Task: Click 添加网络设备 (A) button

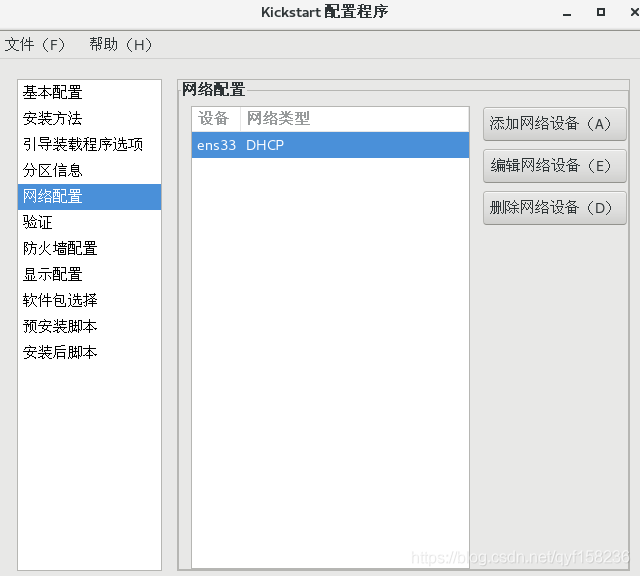Action: click(x=554, y=124)
